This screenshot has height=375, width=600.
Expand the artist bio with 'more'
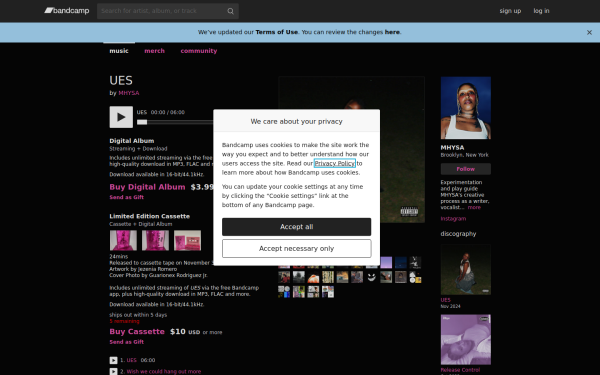coord(474,207)
